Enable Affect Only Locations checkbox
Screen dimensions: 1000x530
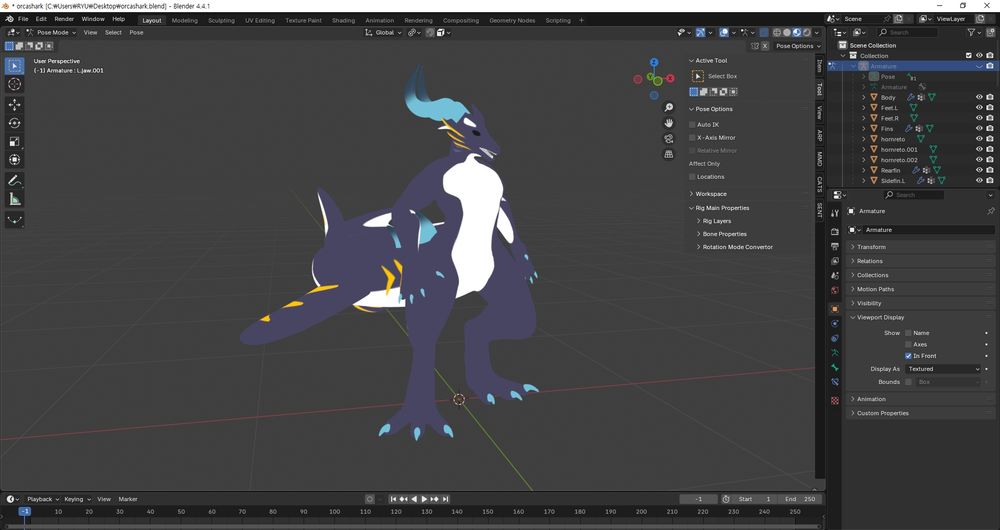(692, 177)
